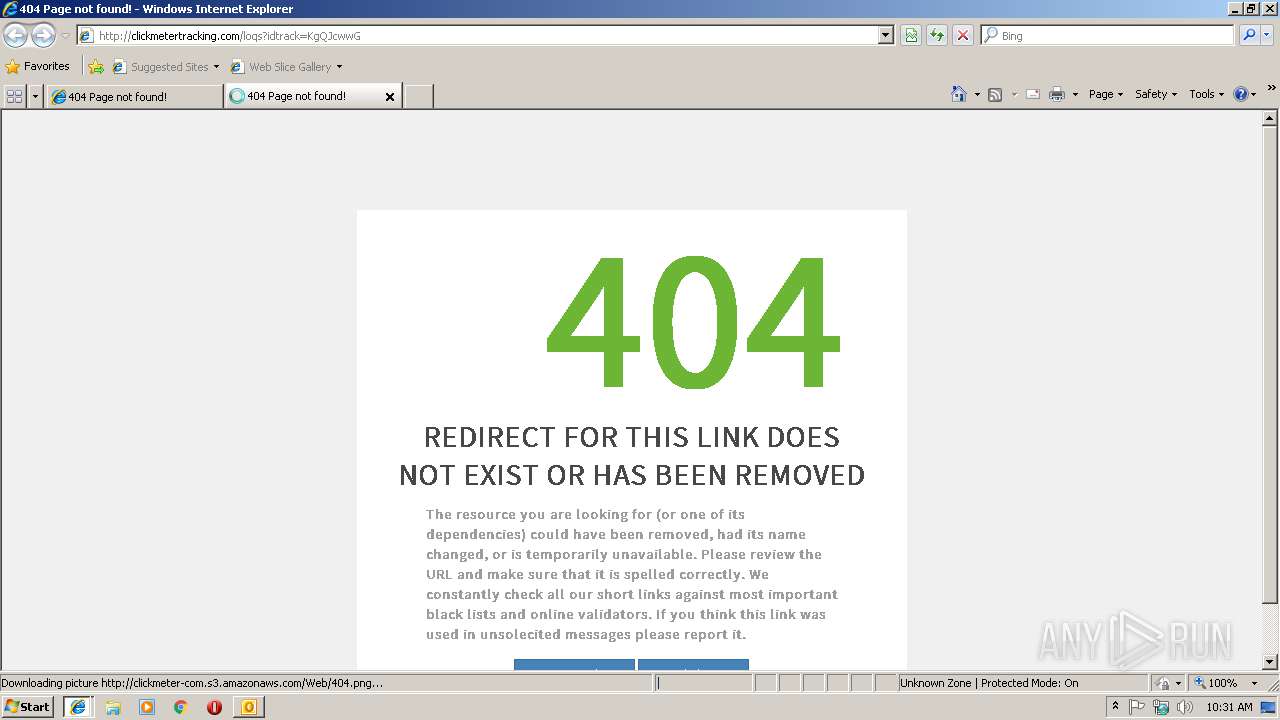Viewport: 1280px width, 720px height.
Task: Open the Safety menu
Action: [1155, 94]
